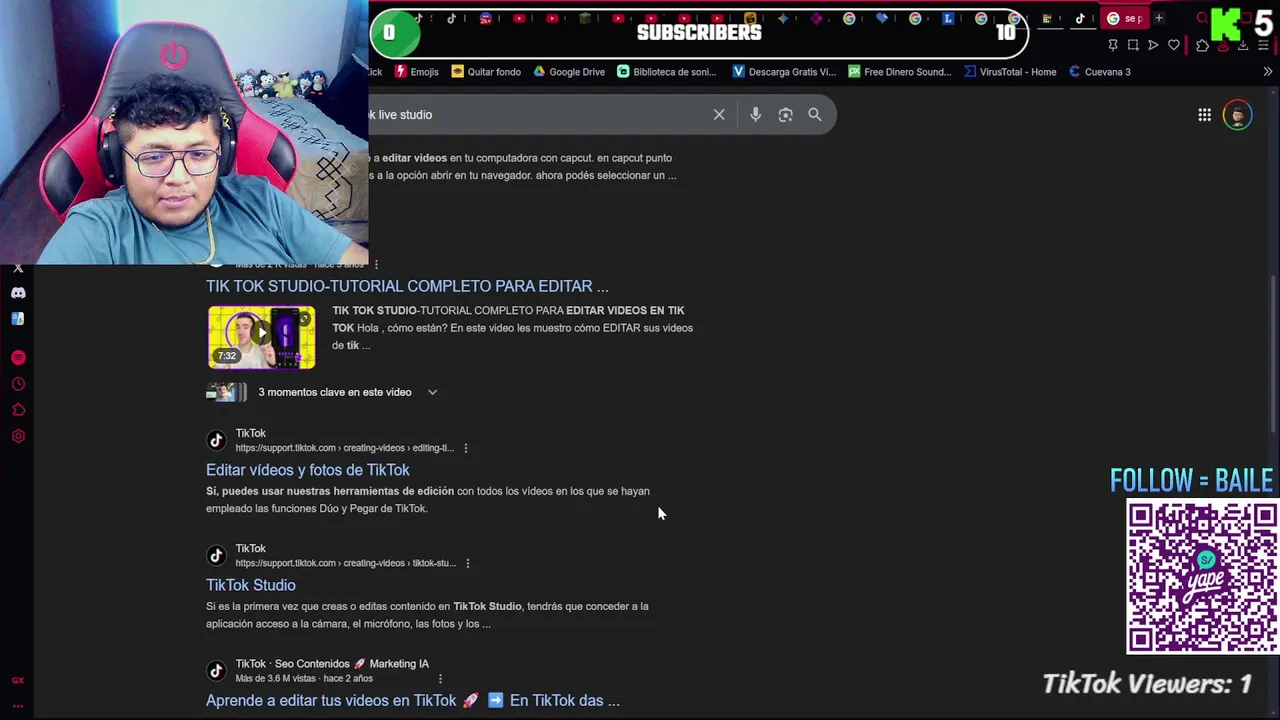Open the browser extensions puzzle icon
Image resolution: width=1280 pixels, height=720 pixels.
coord(1202,45)
